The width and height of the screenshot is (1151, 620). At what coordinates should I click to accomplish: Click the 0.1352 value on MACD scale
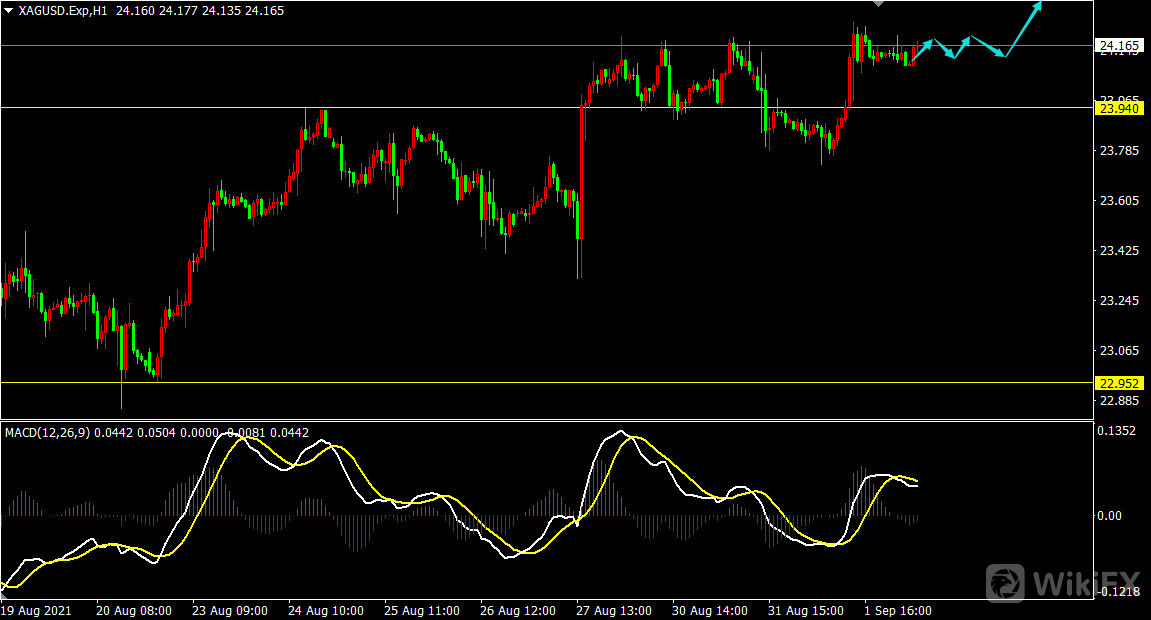pyautogui.click(x=1118, y=432)
